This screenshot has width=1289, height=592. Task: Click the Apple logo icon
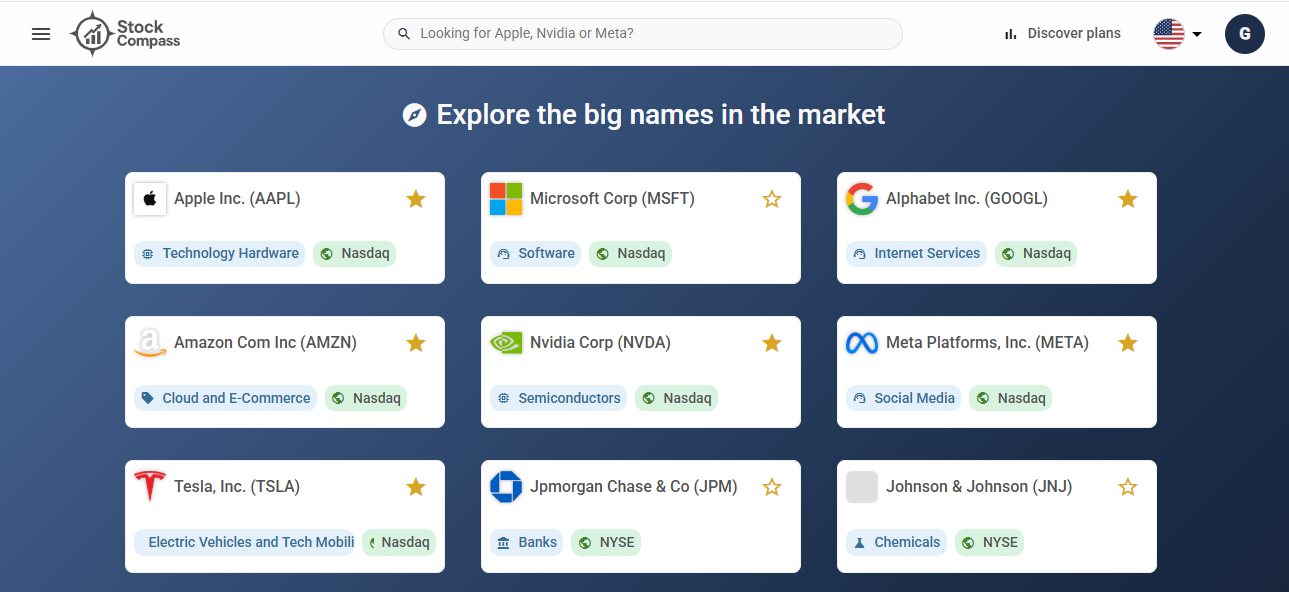150,199
